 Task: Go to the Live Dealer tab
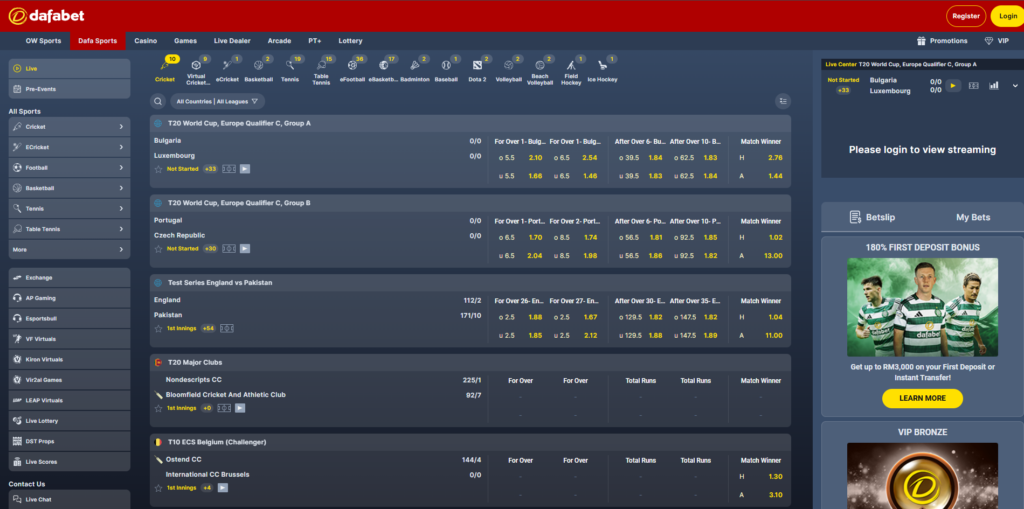click(x=232, y=41)
